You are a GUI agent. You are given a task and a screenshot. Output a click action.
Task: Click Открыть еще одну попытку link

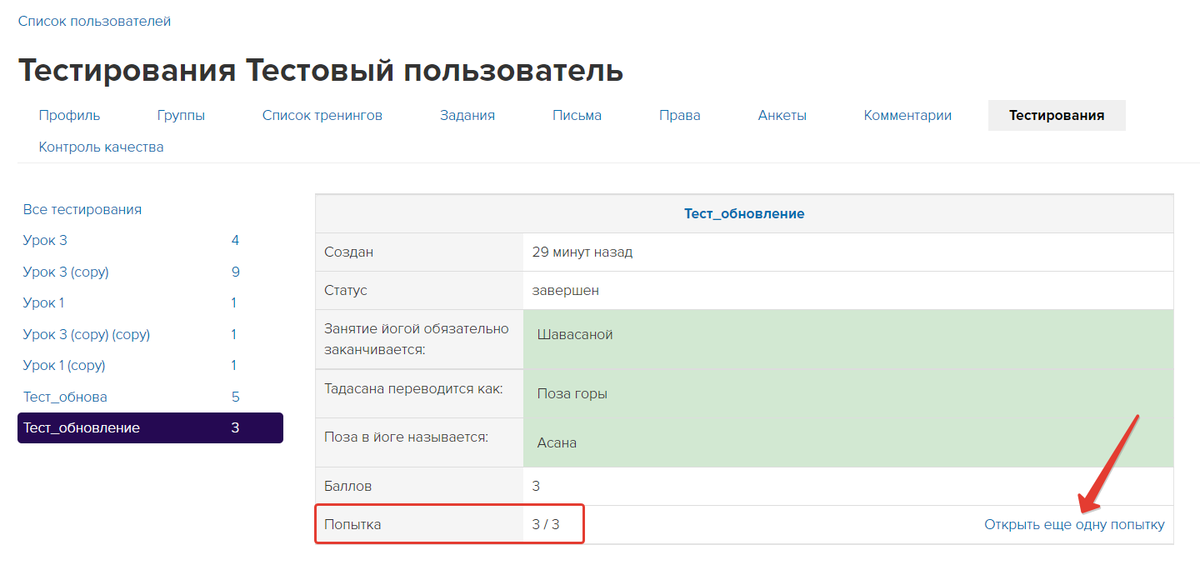[x=1074, y=524]
